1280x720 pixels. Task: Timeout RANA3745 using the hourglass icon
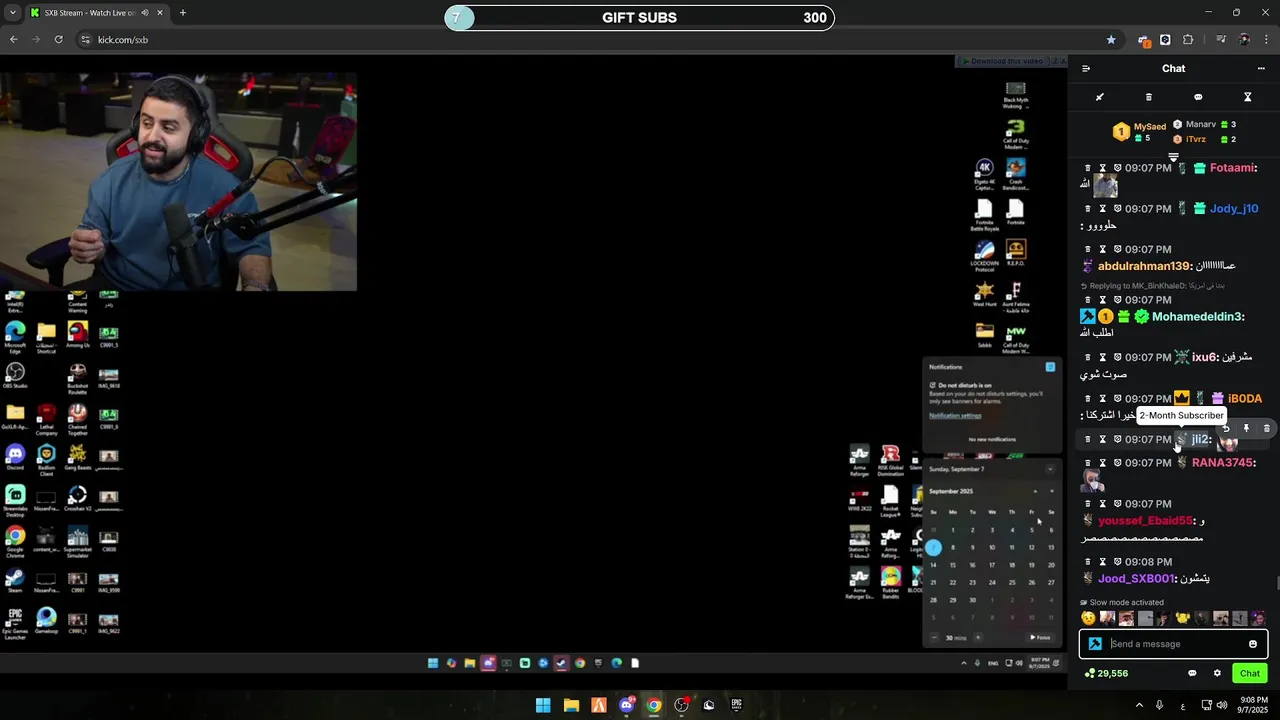click(1103, 463)
